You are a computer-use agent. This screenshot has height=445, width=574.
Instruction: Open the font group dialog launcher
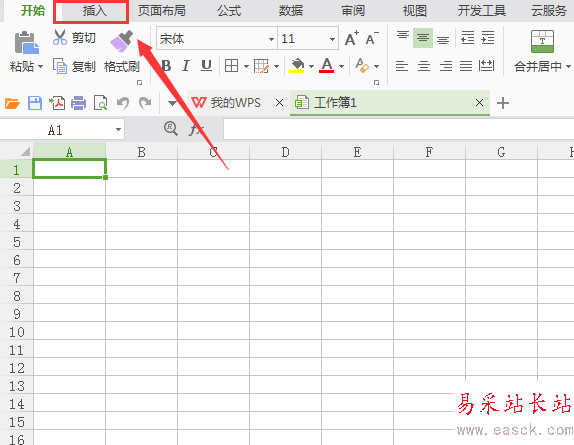coord(376,83)
